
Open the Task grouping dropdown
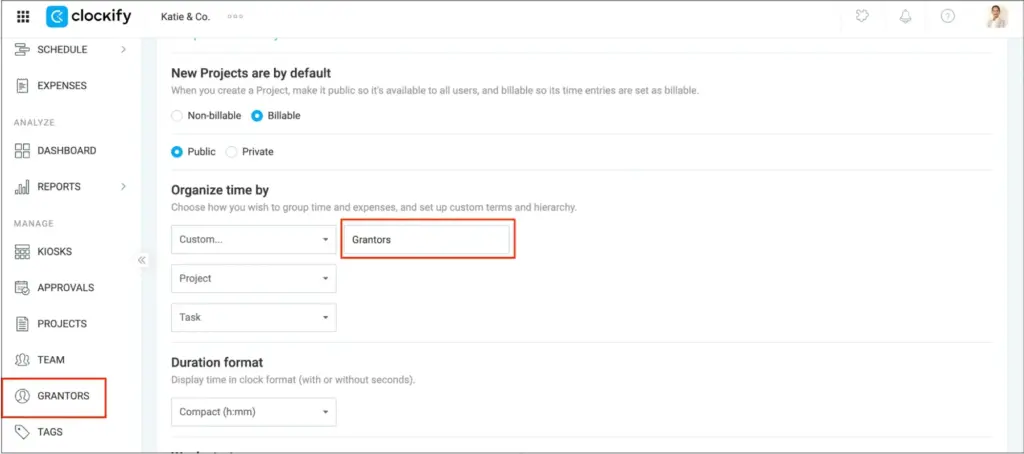(x=253, y=317)
